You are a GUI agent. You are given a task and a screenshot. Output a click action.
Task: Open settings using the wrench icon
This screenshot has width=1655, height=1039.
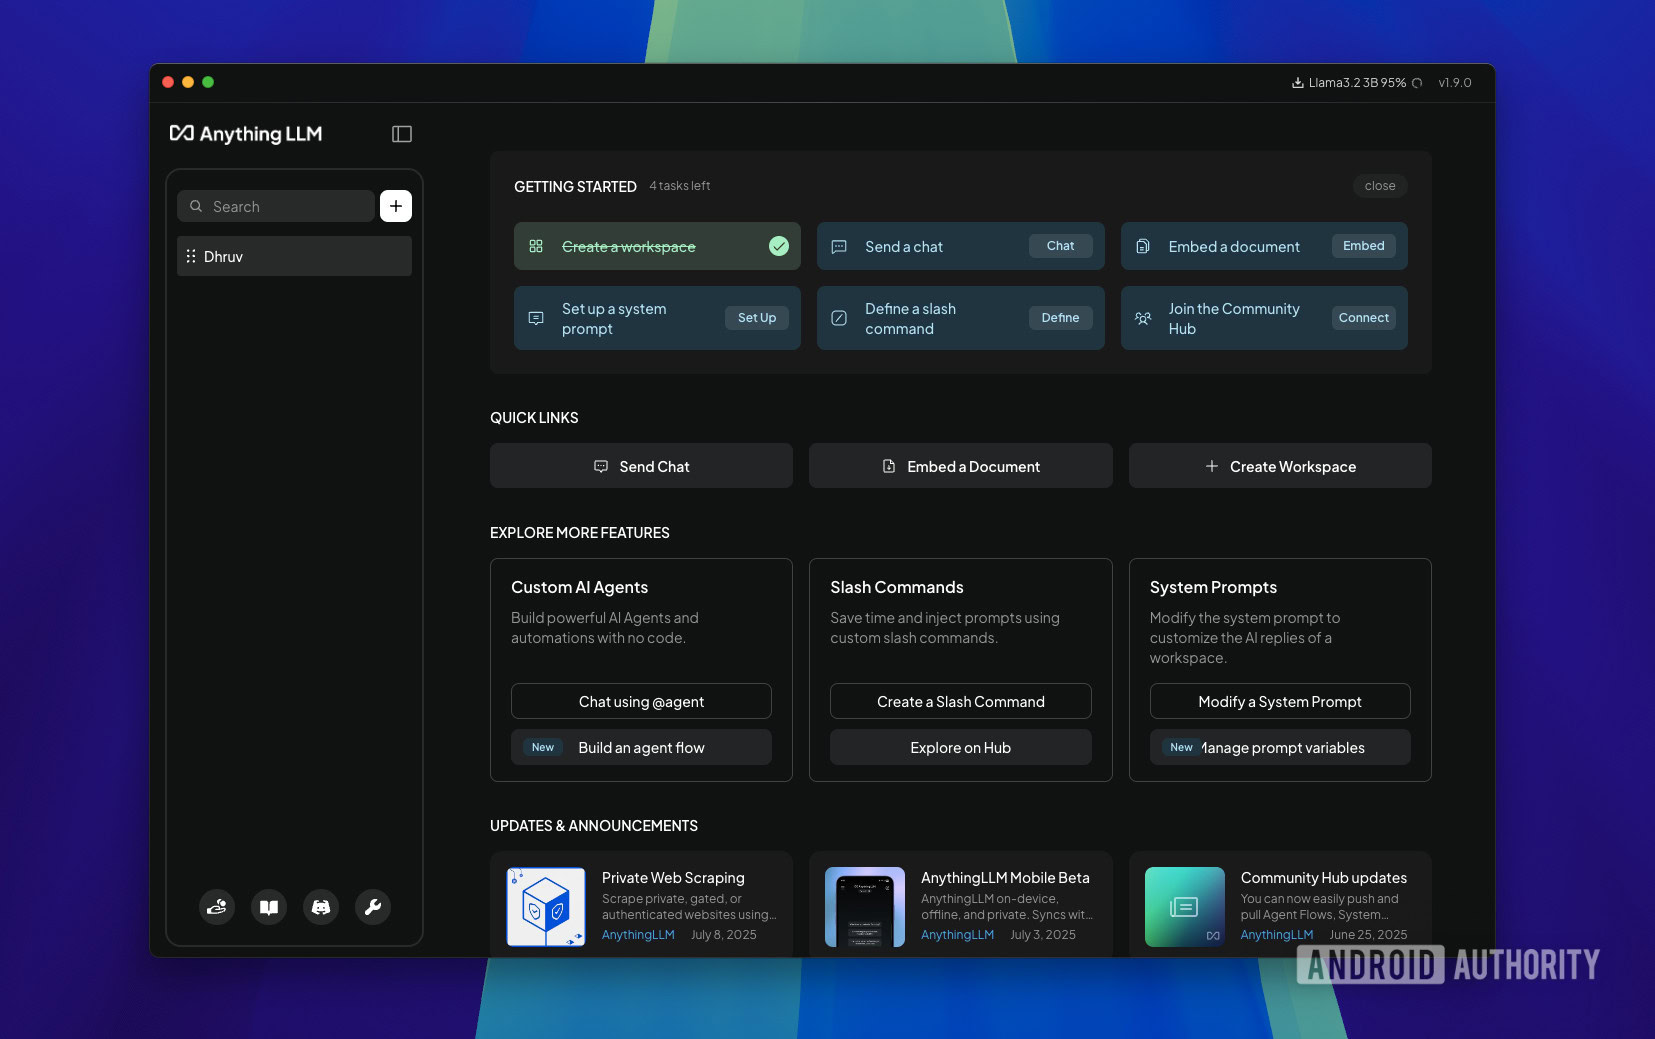point(373,907)
